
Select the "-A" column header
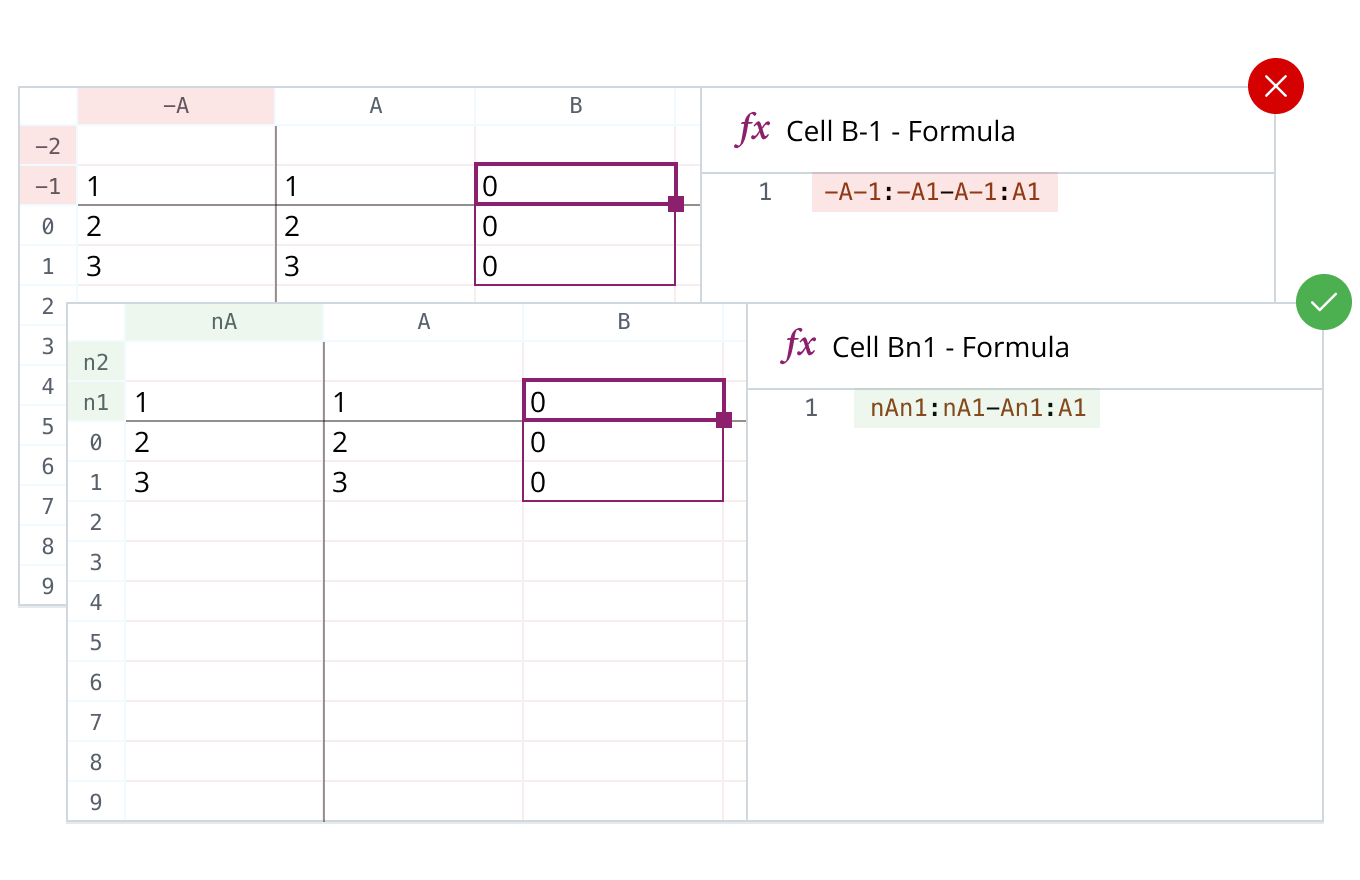pyautogui.click(x=176, y=106)
